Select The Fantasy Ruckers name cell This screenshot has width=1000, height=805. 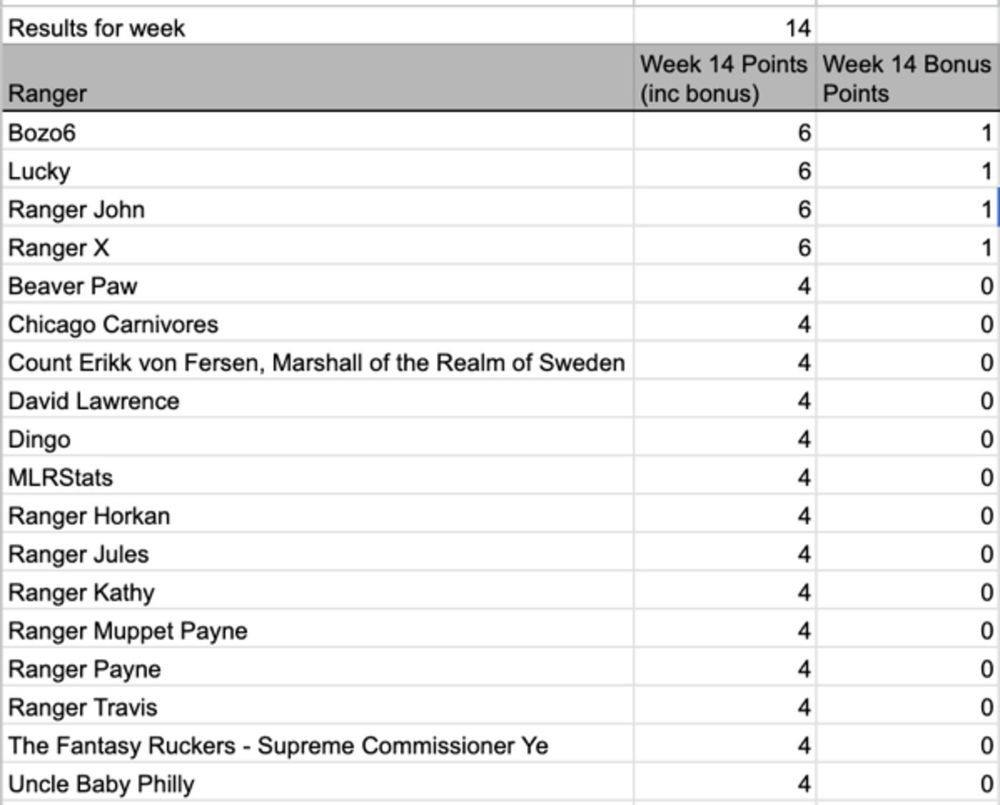pos(318,744)
